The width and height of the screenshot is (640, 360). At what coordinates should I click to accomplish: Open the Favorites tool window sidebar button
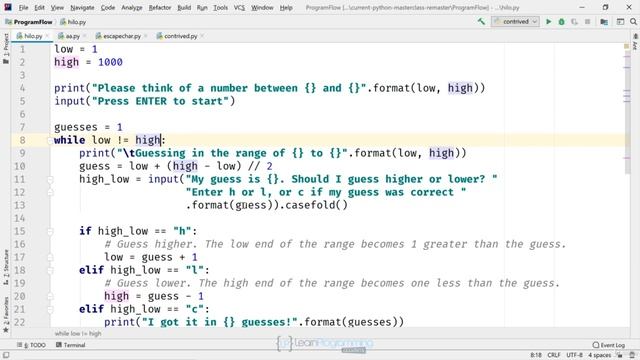[x=6, y=314]
